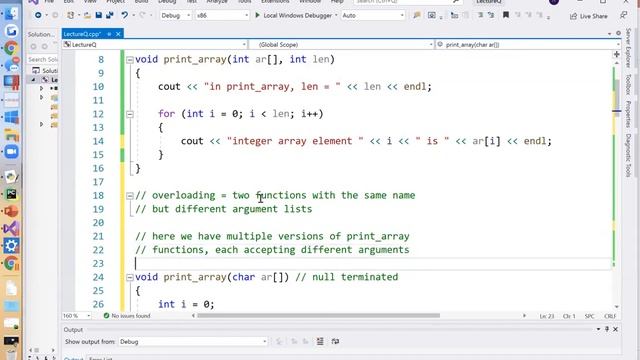Click the SPC indentation indicator
This screenshot has height=360, width=640.
coord(589,316)
